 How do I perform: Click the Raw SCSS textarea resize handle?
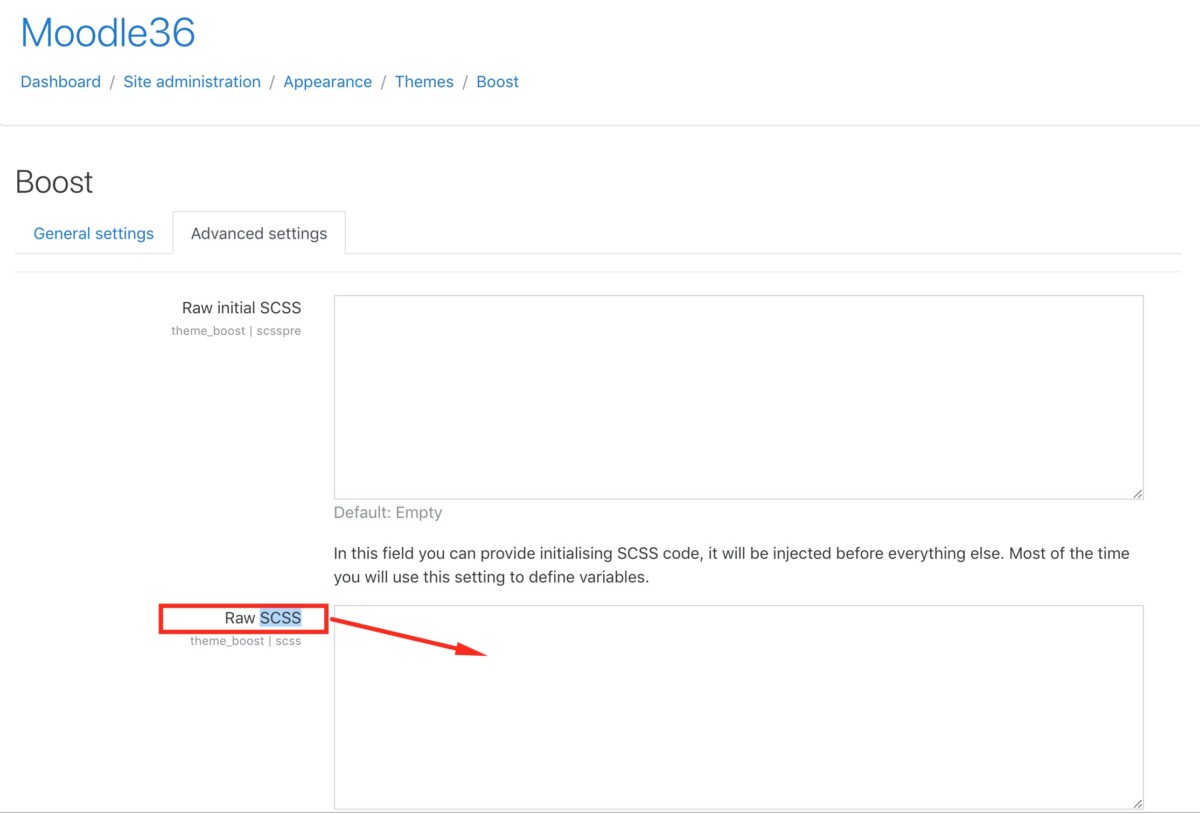[x=1137, y=803]
